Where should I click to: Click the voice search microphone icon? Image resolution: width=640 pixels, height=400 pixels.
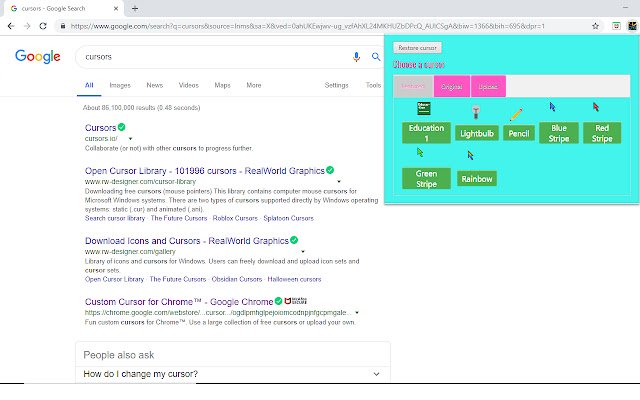[356, 57]
